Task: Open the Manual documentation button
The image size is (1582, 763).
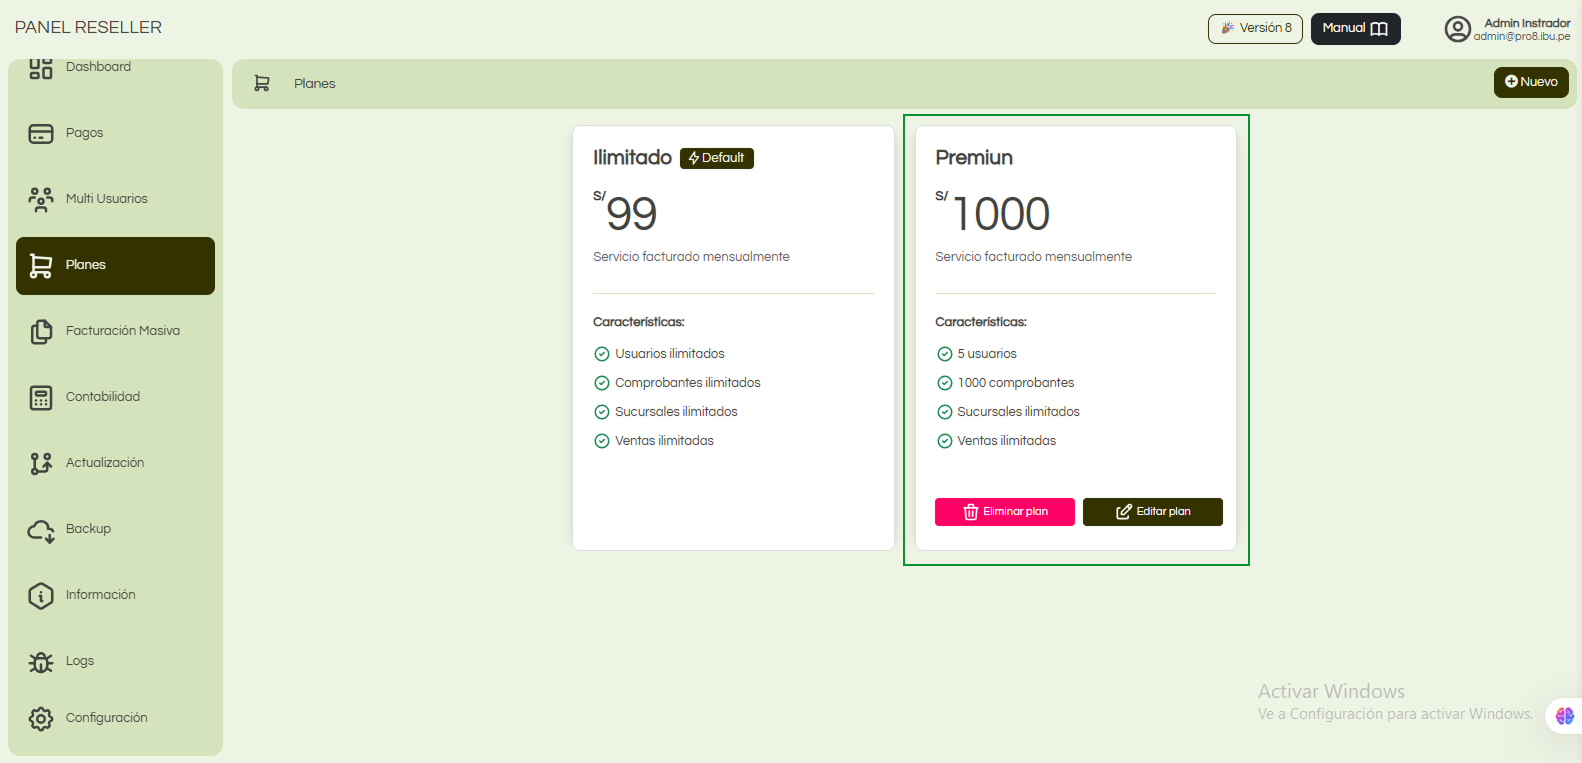Action: (1355, 29)
